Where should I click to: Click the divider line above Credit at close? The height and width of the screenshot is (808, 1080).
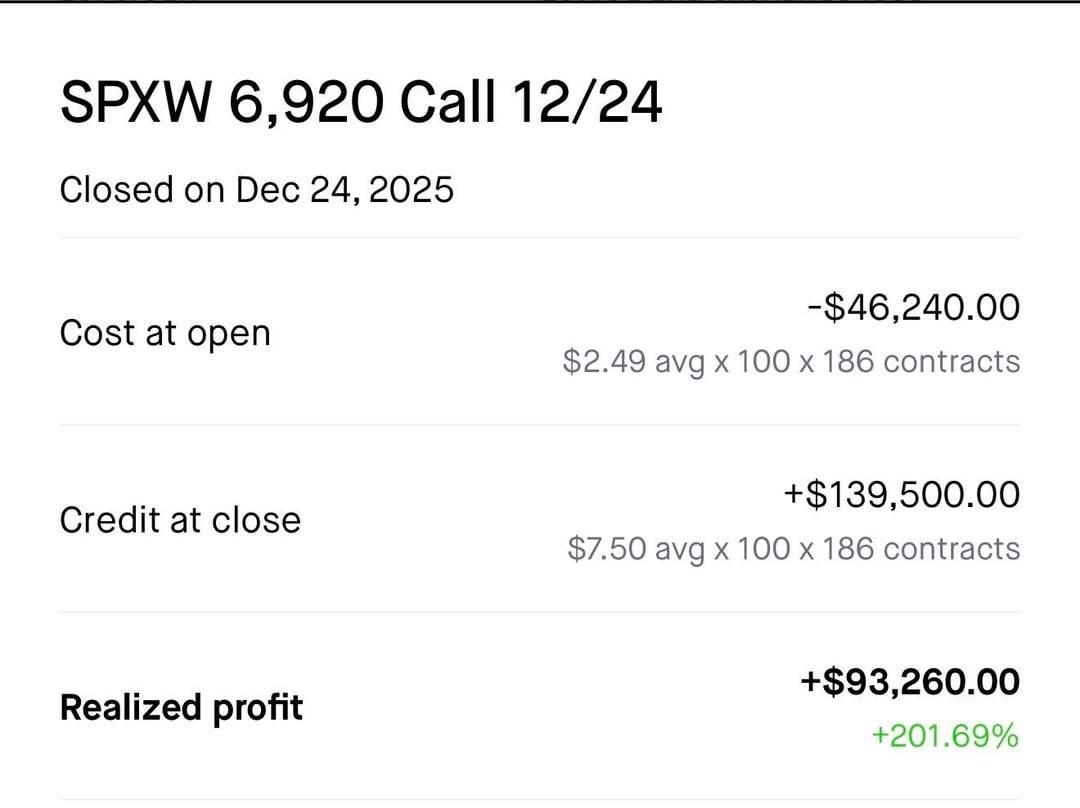pyautogui.click(x=540, y=425)
